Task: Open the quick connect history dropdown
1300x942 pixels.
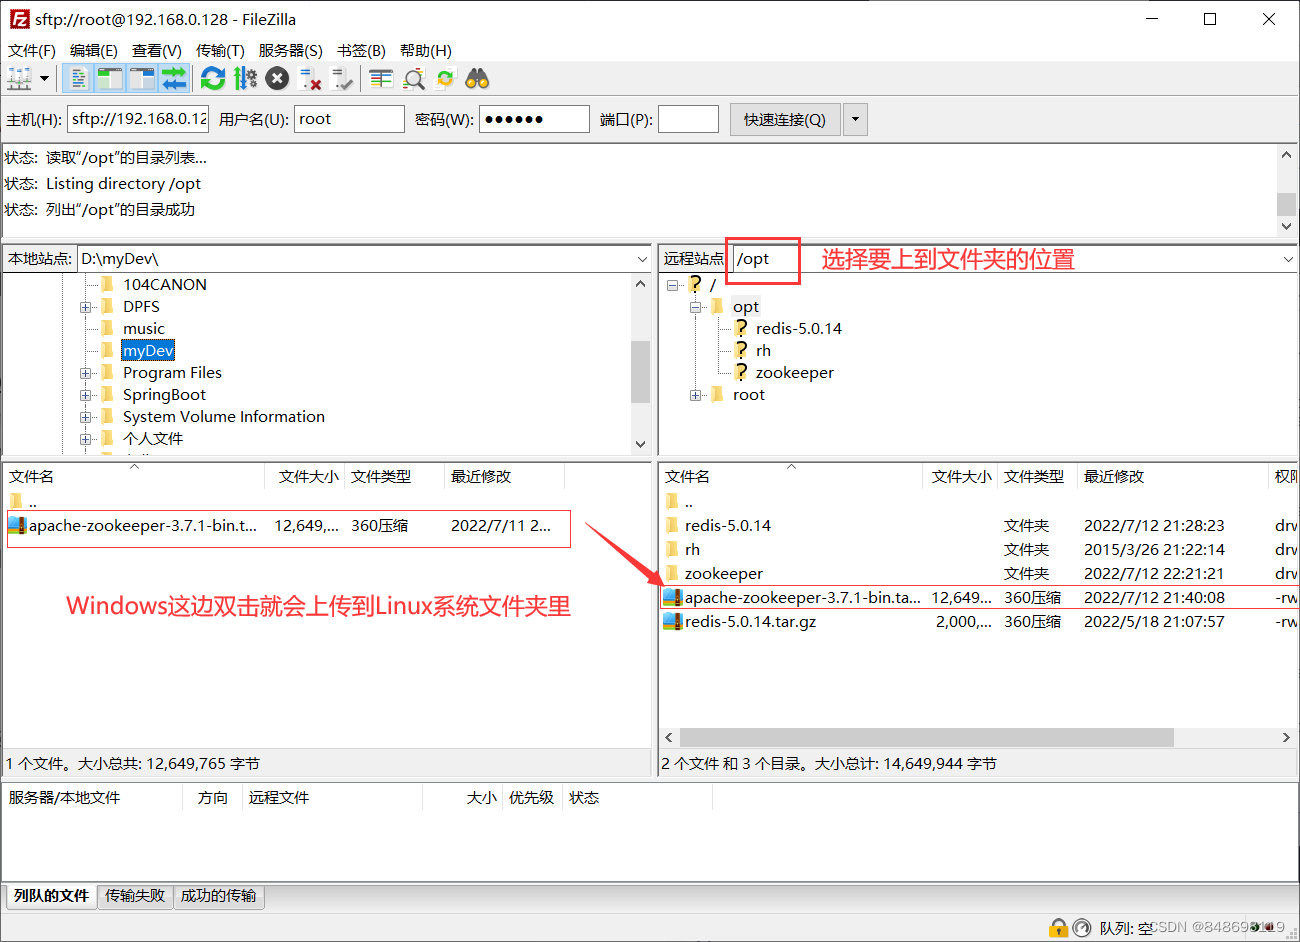Action: (x=855, y=119)
